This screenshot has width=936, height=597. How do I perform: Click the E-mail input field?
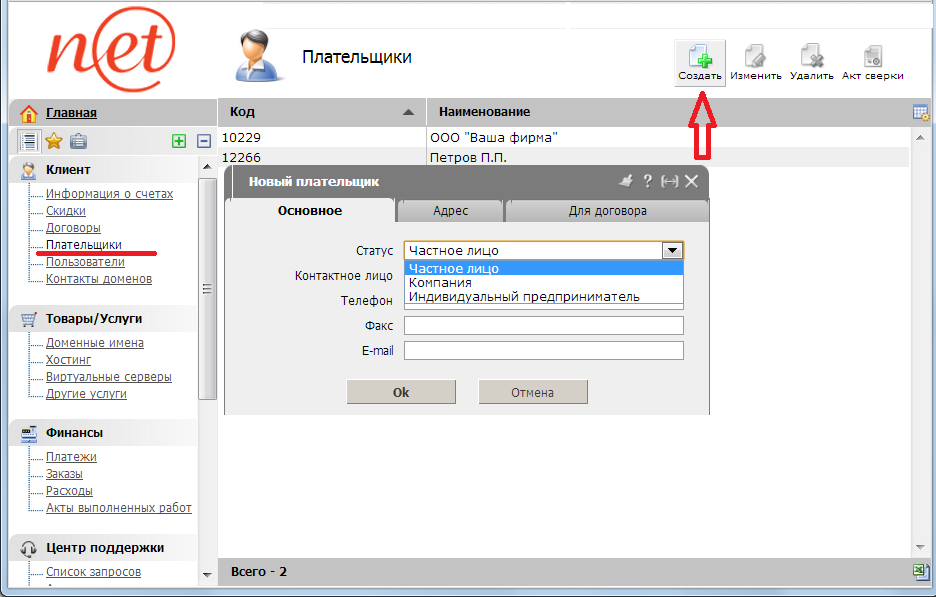tap(543, 350)
